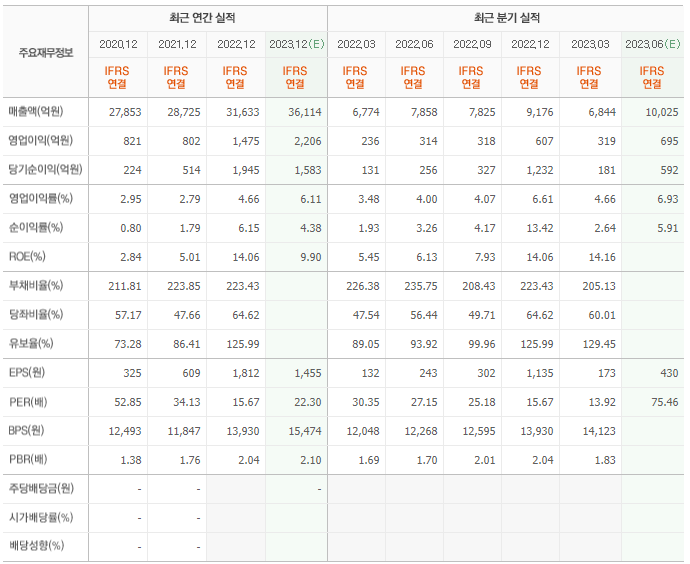Click the 13.42 net margin cell
The image size is (690, 564).
pyautogui.click(x=540, y=228)
